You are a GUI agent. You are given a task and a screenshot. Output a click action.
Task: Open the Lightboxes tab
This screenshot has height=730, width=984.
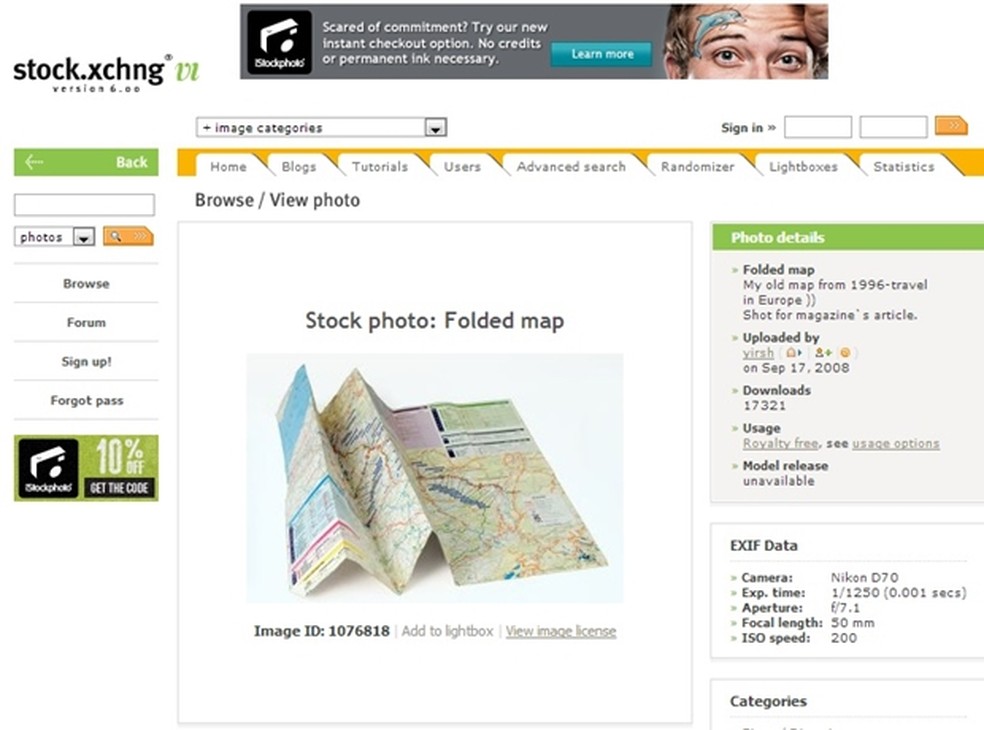point(803,167)
